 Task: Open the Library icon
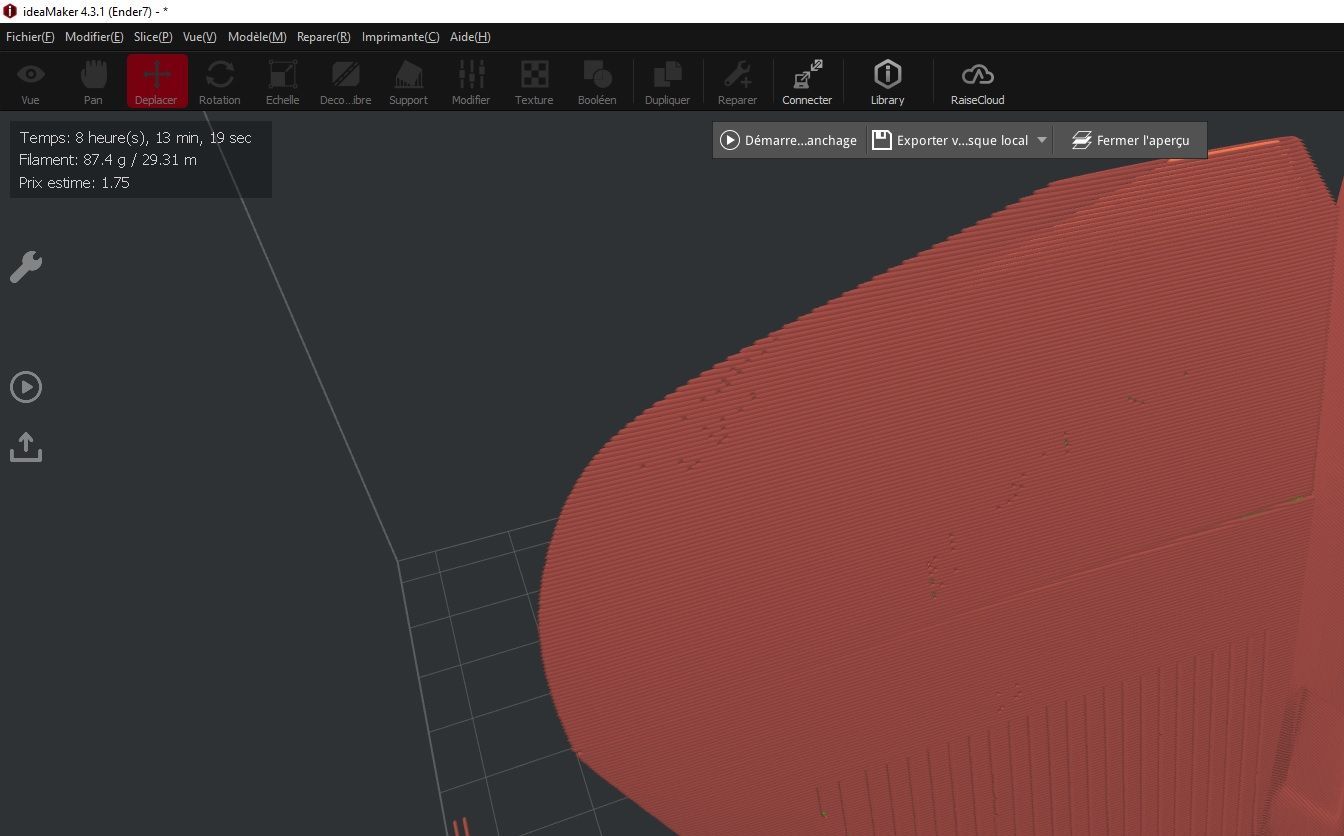[887, 83]
